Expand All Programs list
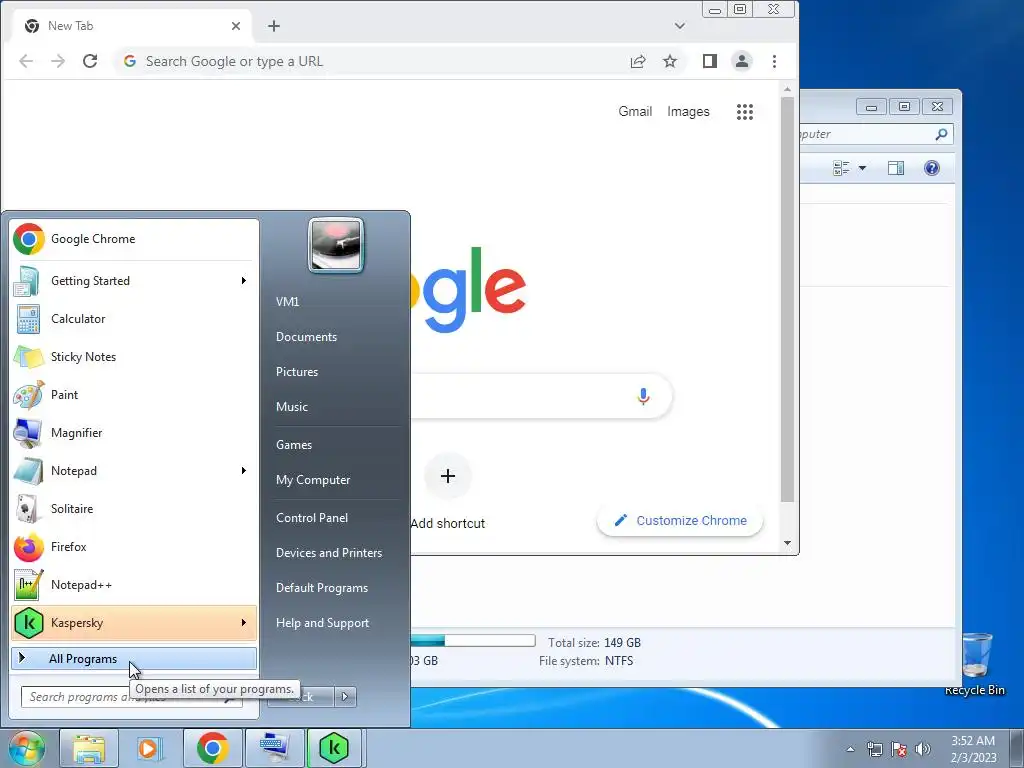This screenshot has width=1024, height=768. pos(134,659)
